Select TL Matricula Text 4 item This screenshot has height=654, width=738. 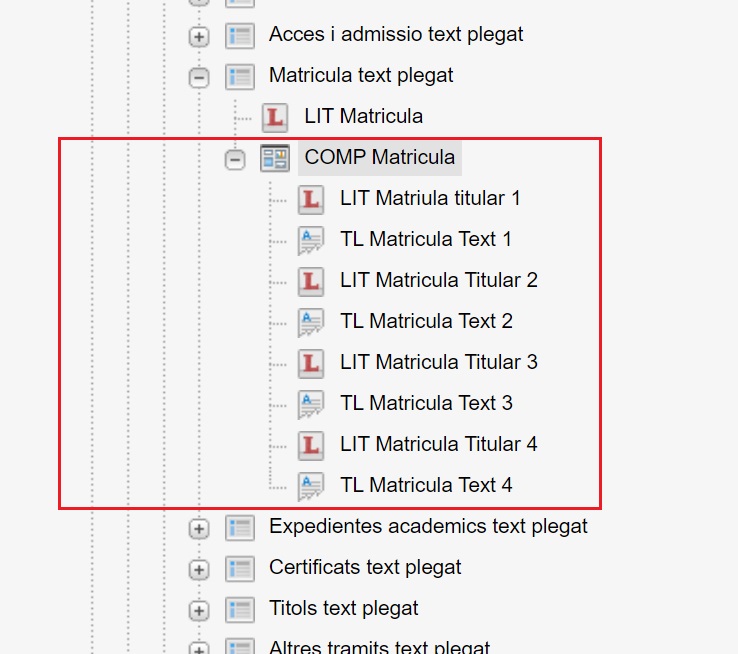(426, 485)
